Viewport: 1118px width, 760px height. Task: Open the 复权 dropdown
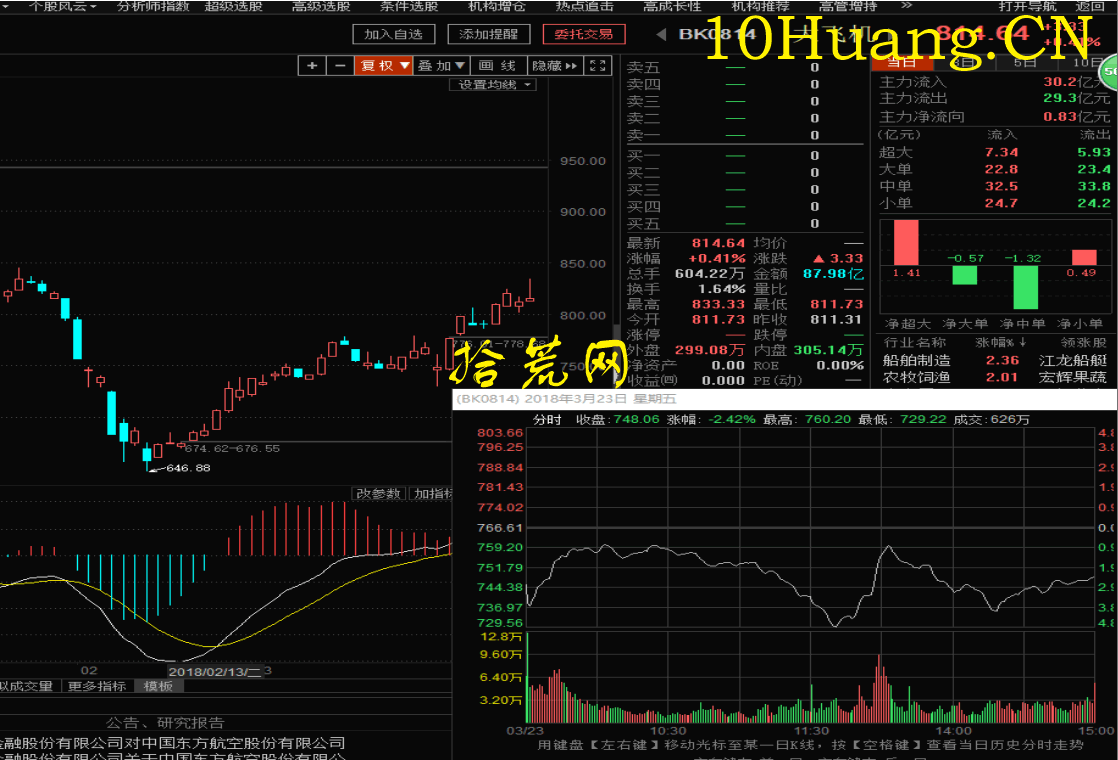(384, 66)
